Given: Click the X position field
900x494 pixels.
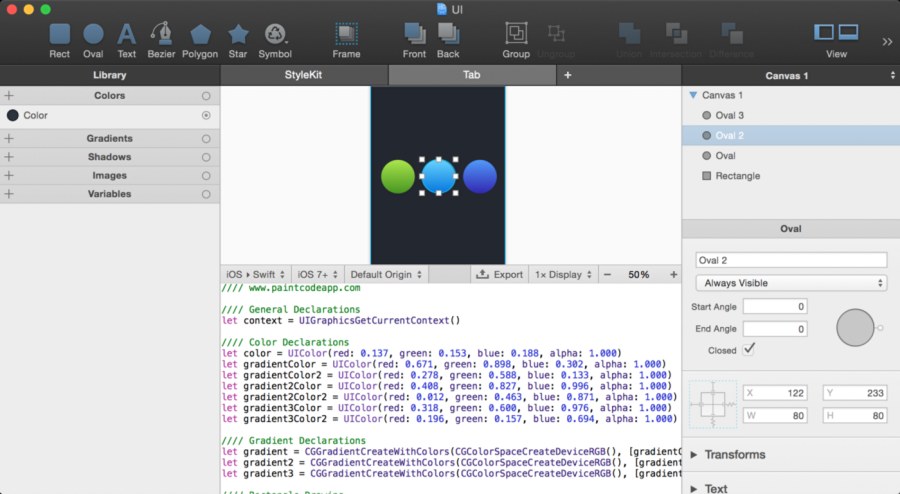Looking at the screenshot, I should [775, 393].
